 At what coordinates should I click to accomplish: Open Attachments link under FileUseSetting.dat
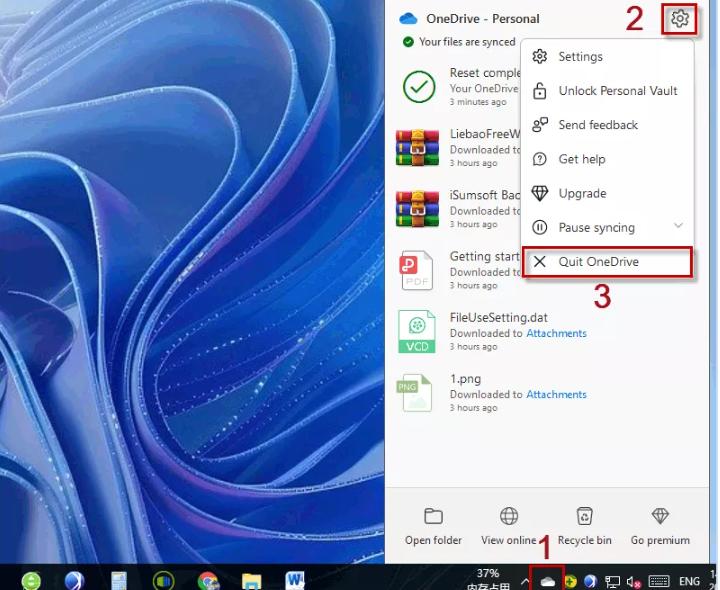click(556, 333)
